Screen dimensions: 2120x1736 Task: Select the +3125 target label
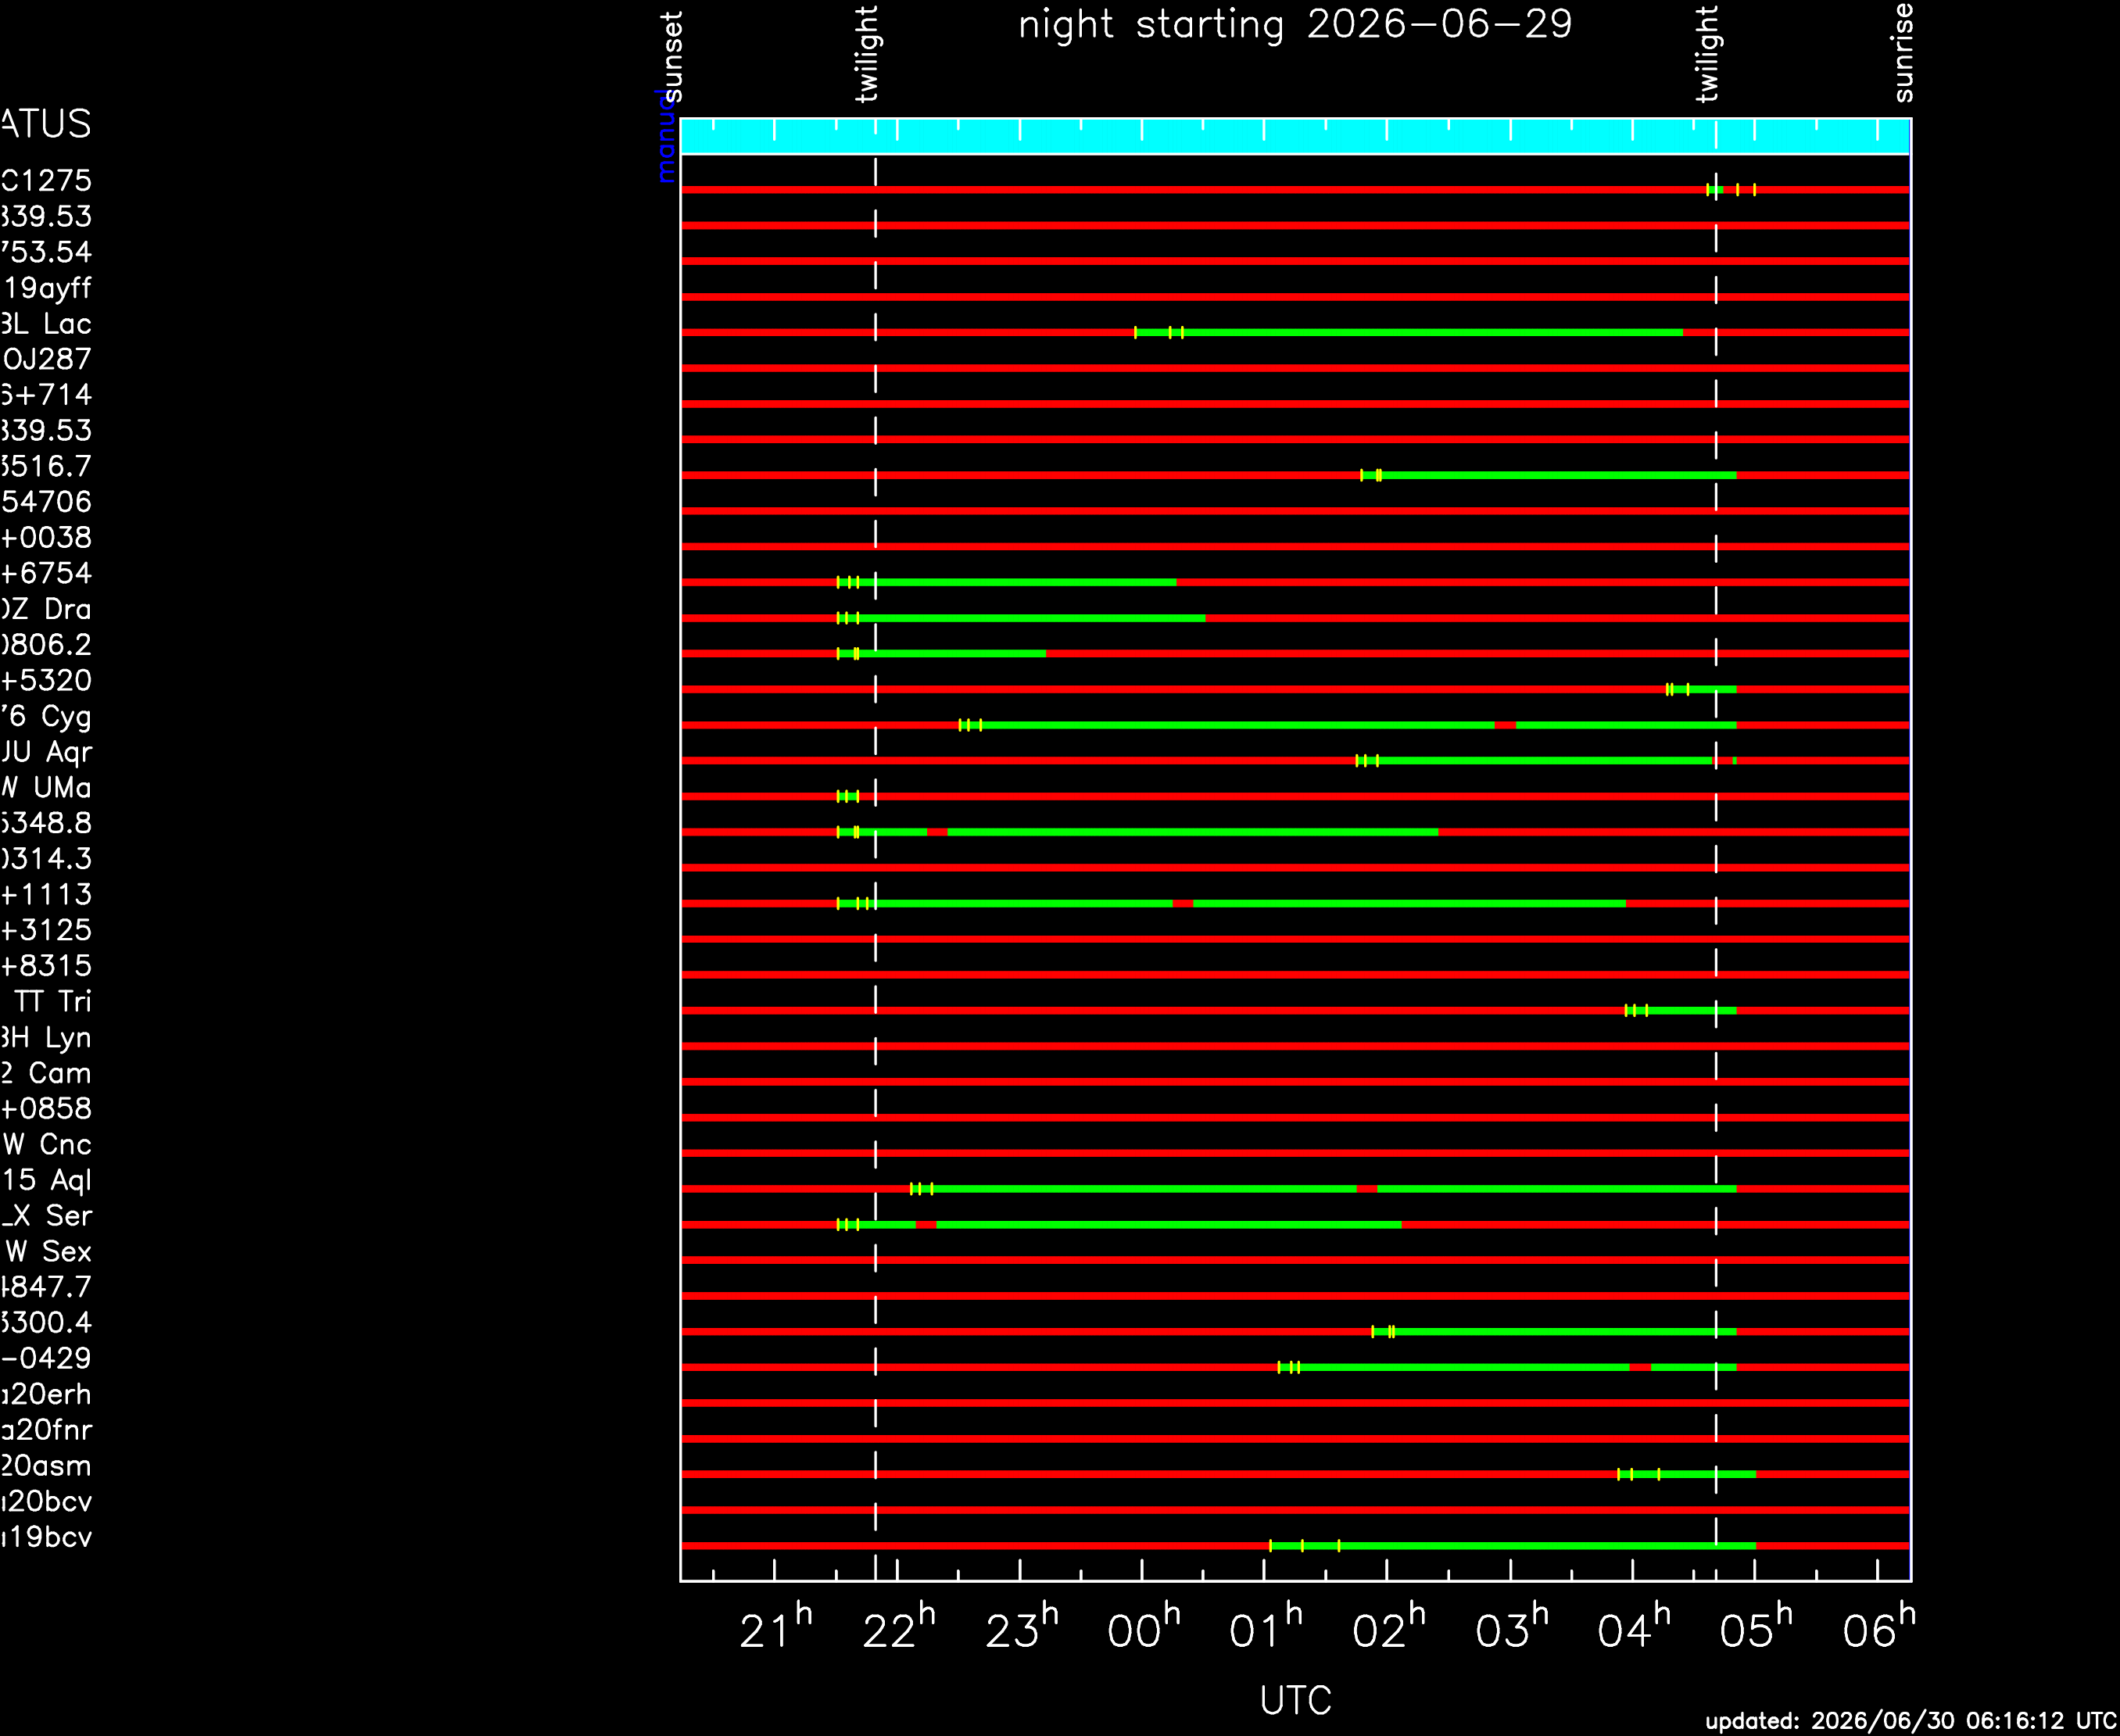pyautogui.click(x=47, y=930)
